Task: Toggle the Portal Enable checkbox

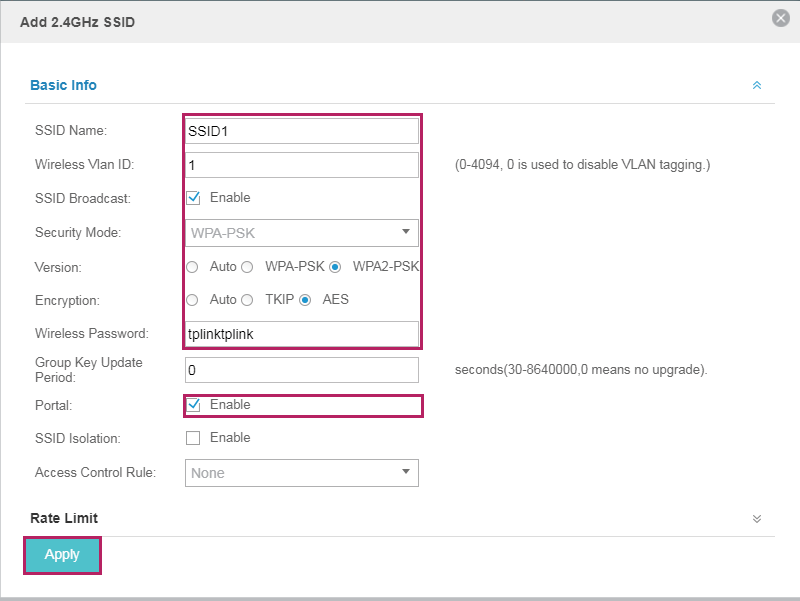Action: [193, 405]
